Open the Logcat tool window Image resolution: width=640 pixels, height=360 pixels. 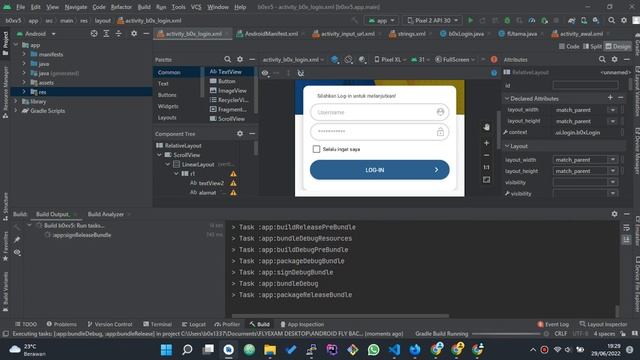tap(194, 324)
